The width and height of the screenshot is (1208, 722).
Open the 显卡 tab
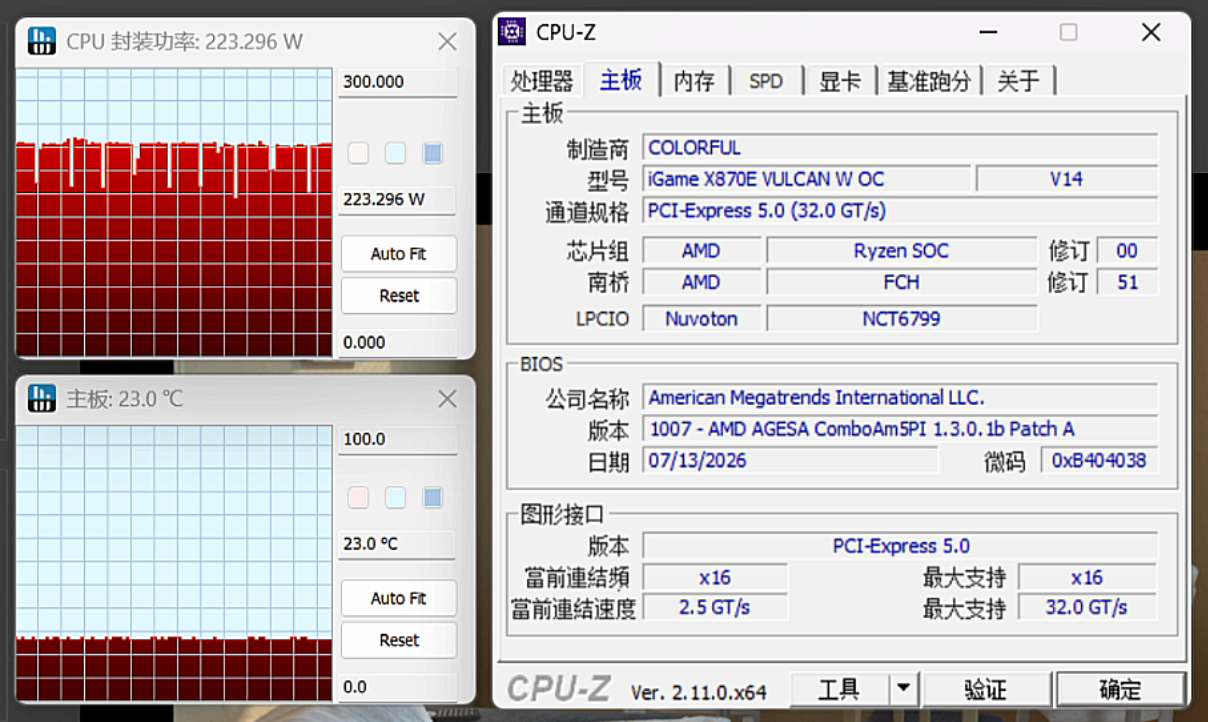840,81
